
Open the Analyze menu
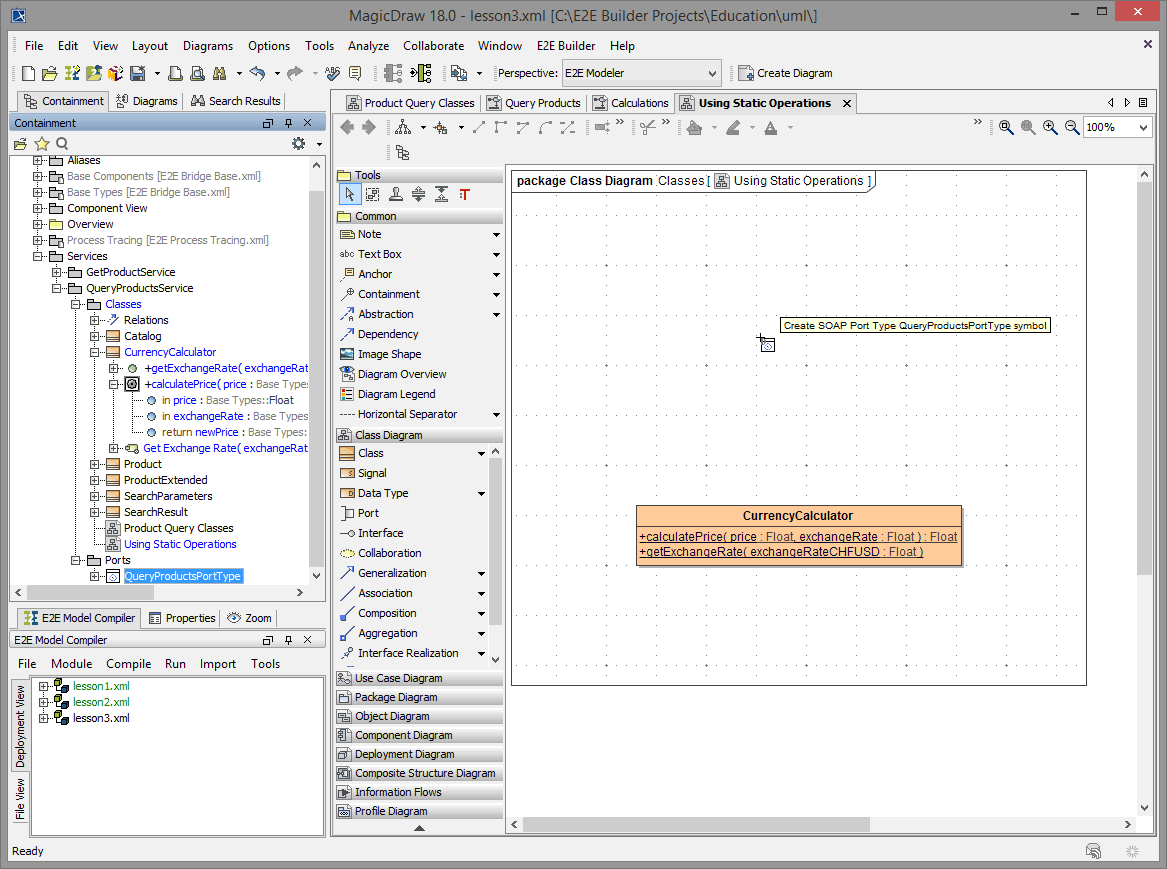(368, 46)
